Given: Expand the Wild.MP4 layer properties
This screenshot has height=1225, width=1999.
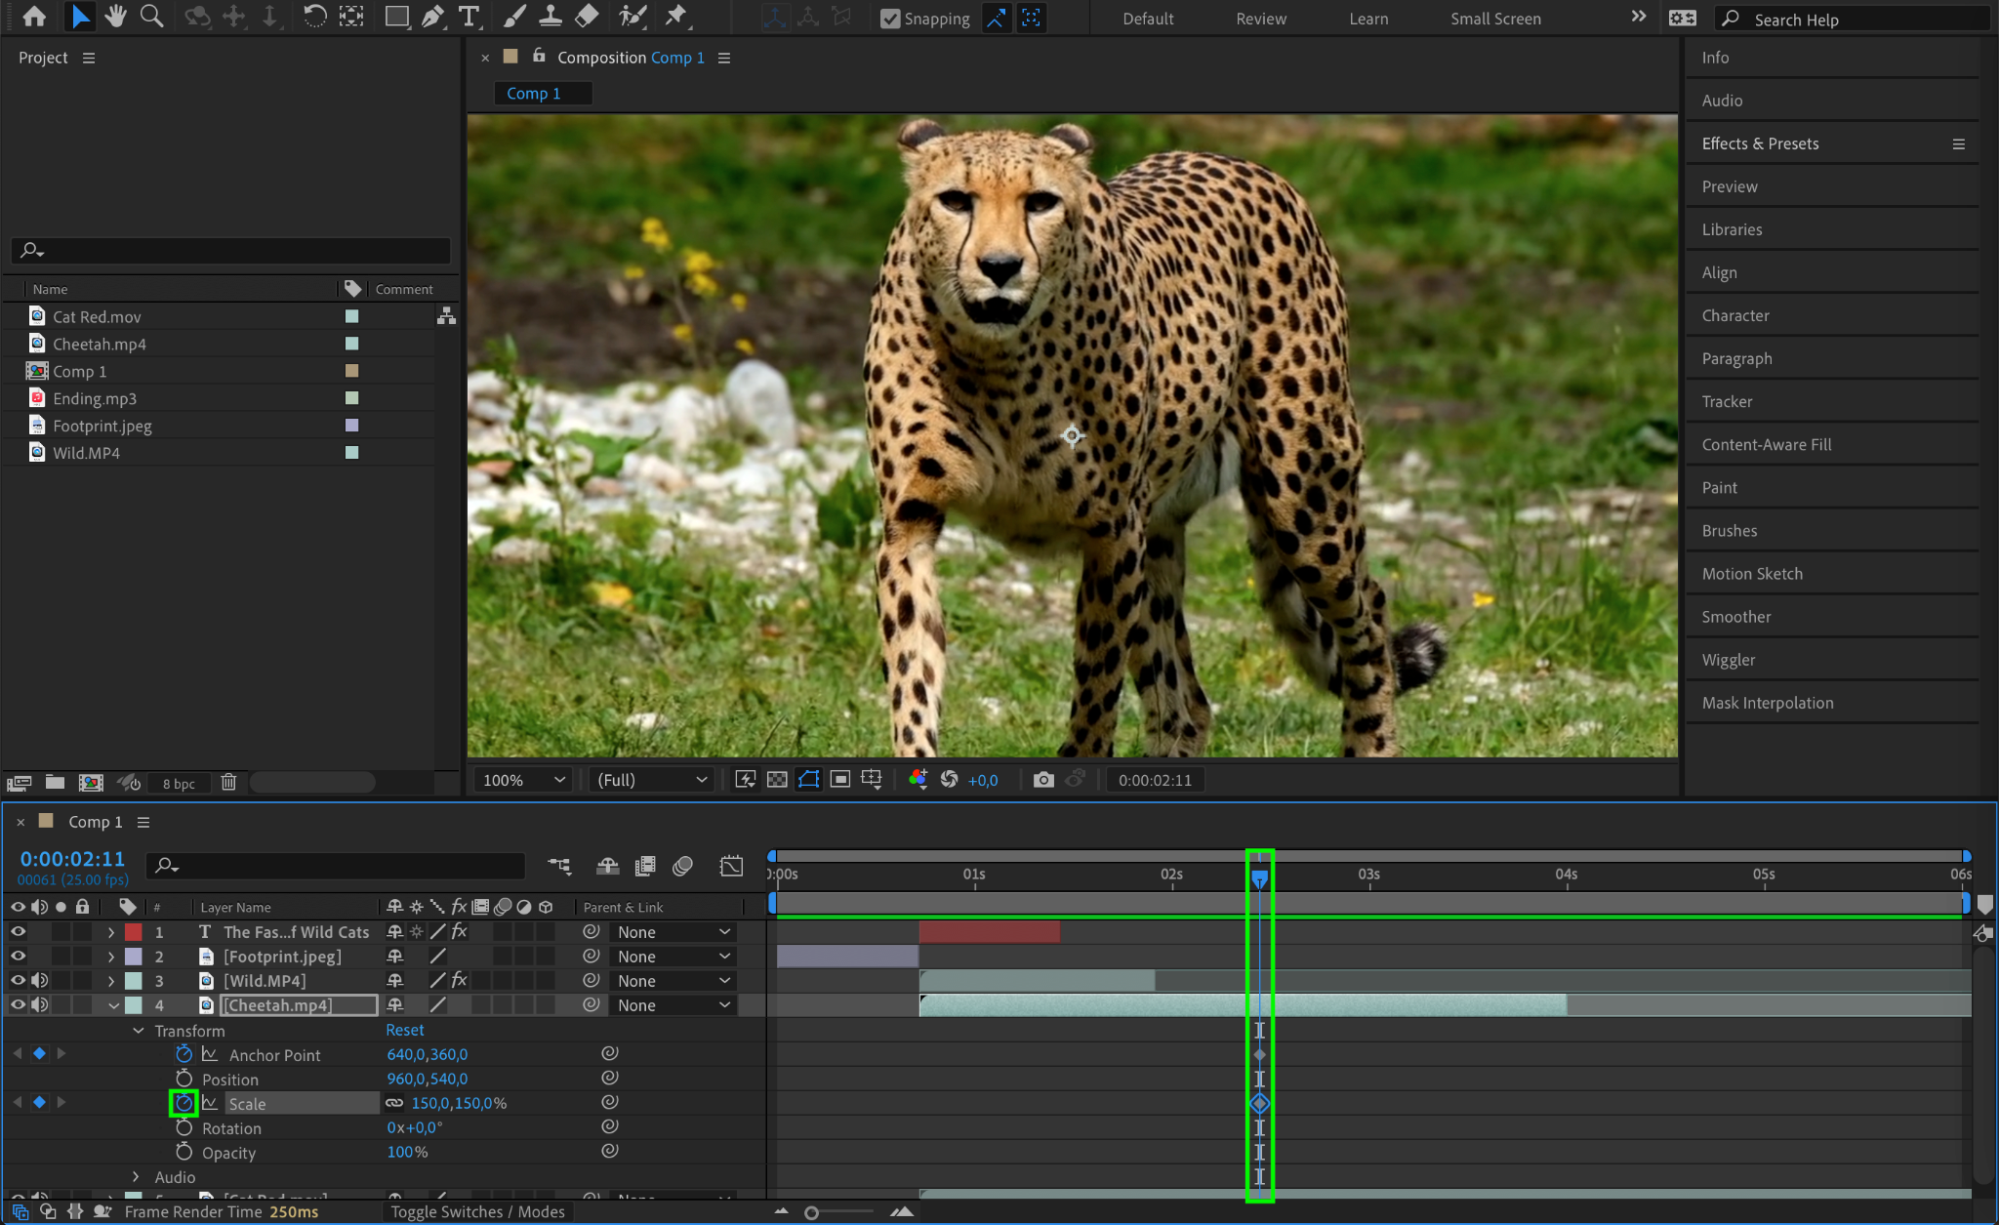Looking at the screenshot, I should pyautogui.click(x=111, y=981).
